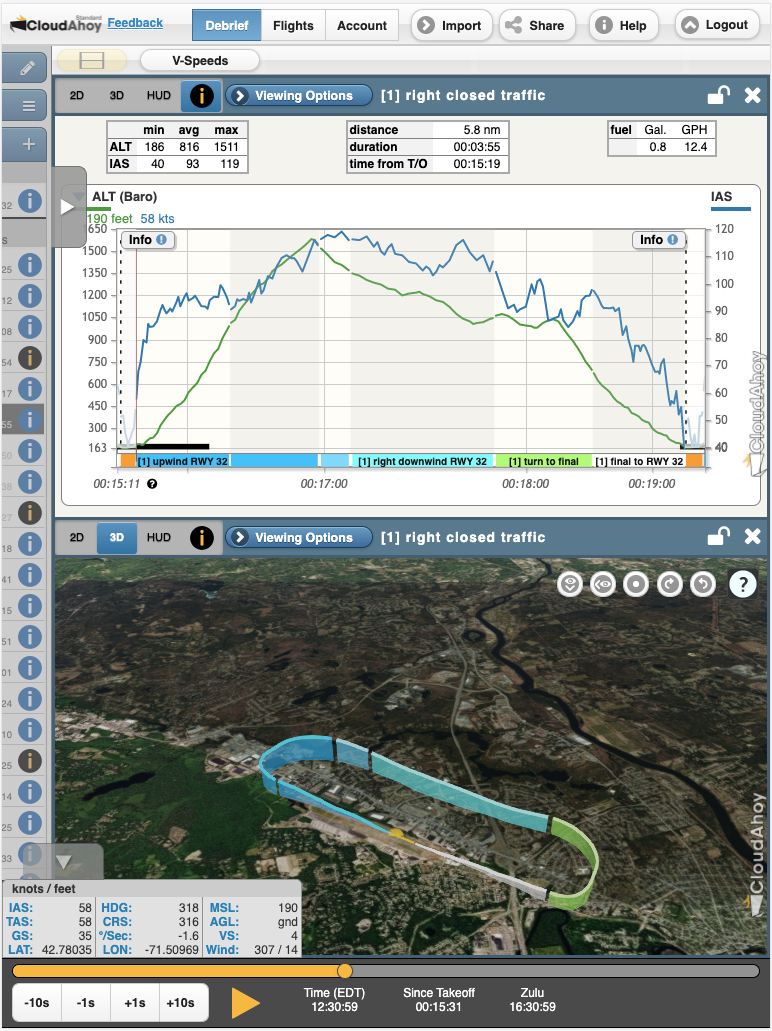
Task: Toggle the padlock on the top graph panel
Action: click(717, 96)
